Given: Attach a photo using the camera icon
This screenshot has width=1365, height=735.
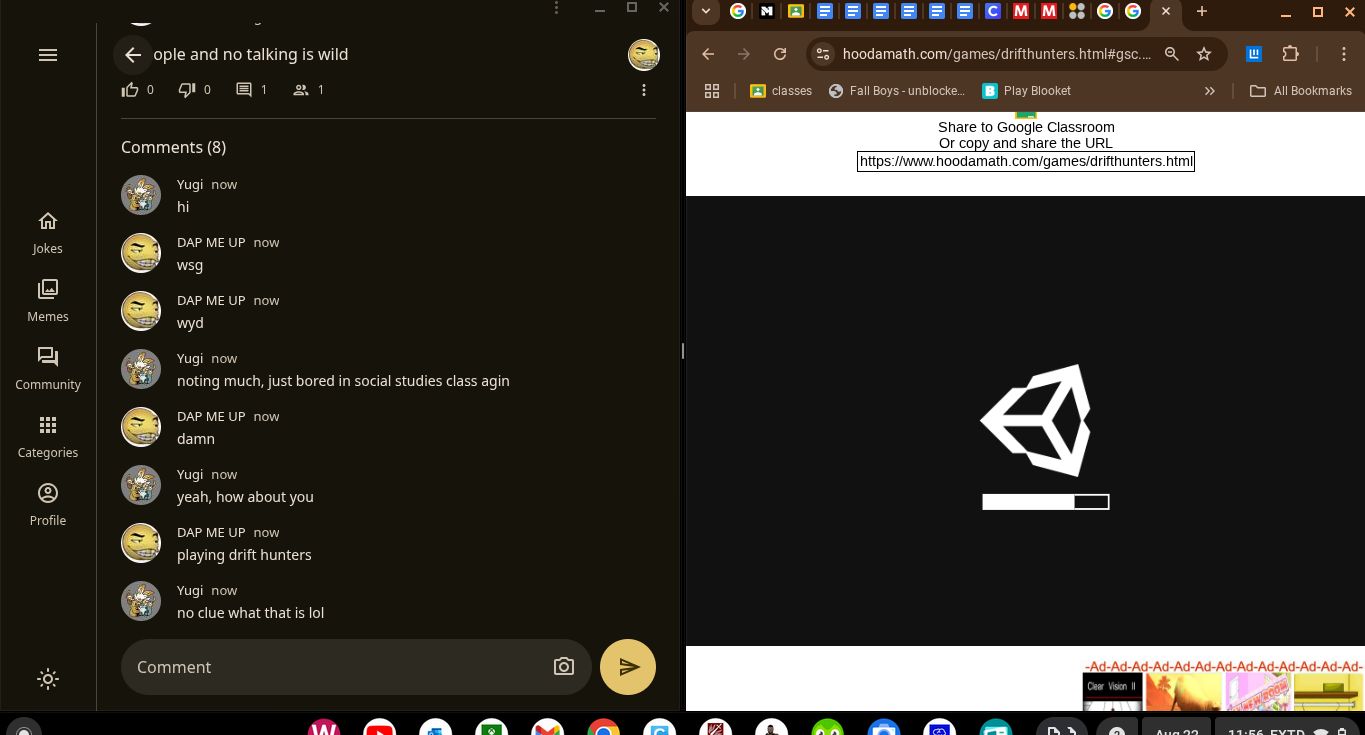Looking at the screenshot, I should coord(564,667).
